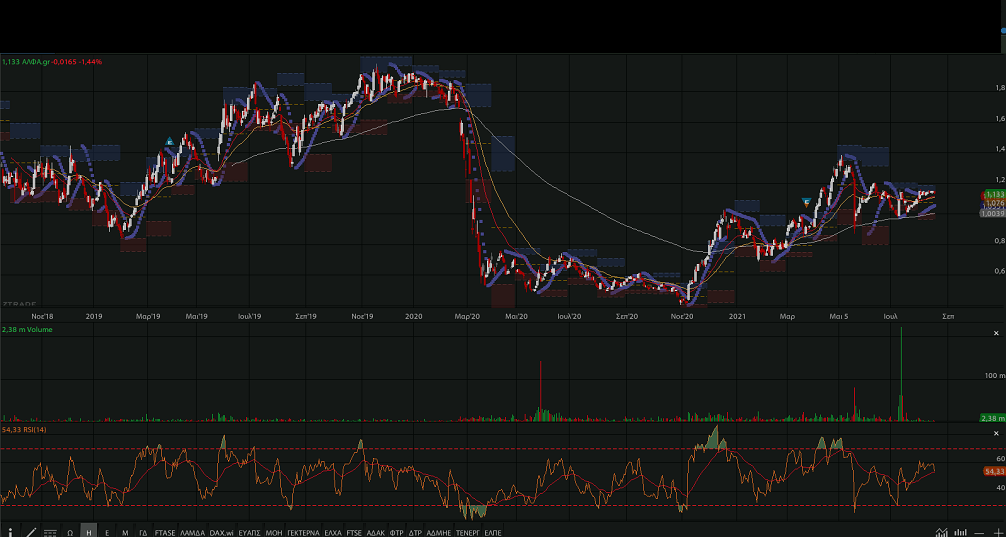Click the bar chart type icon
This screenshot has width=1006, height=537.
click(960, 532)
